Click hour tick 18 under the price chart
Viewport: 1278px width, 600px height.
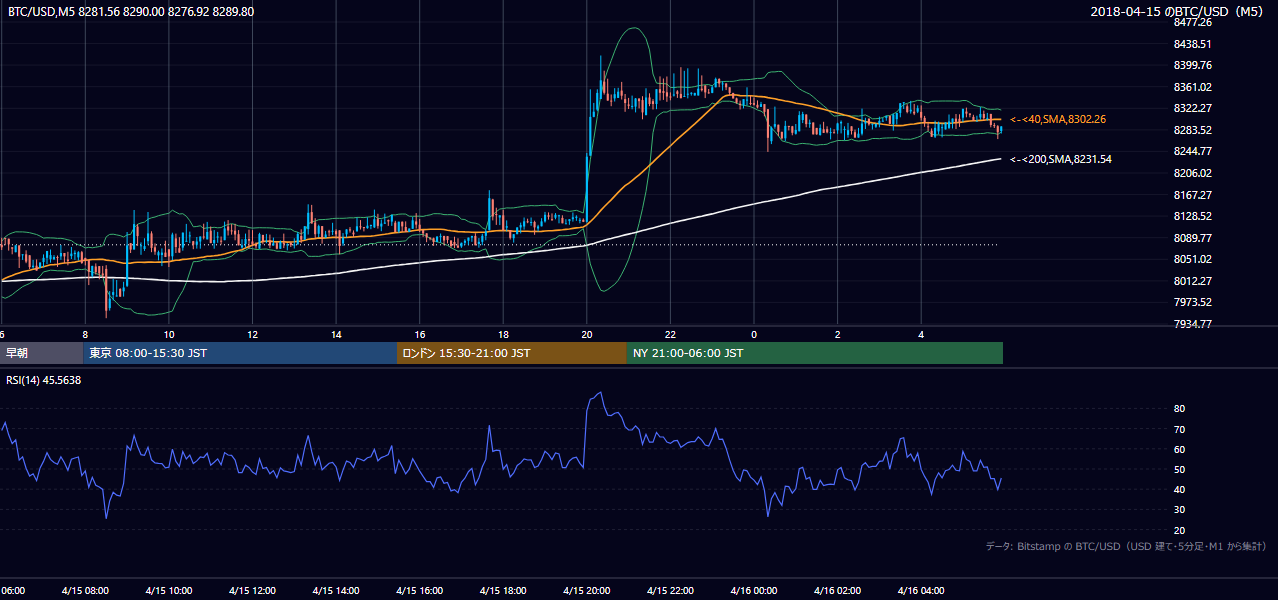pyautogui.click(x=503, y=335)
